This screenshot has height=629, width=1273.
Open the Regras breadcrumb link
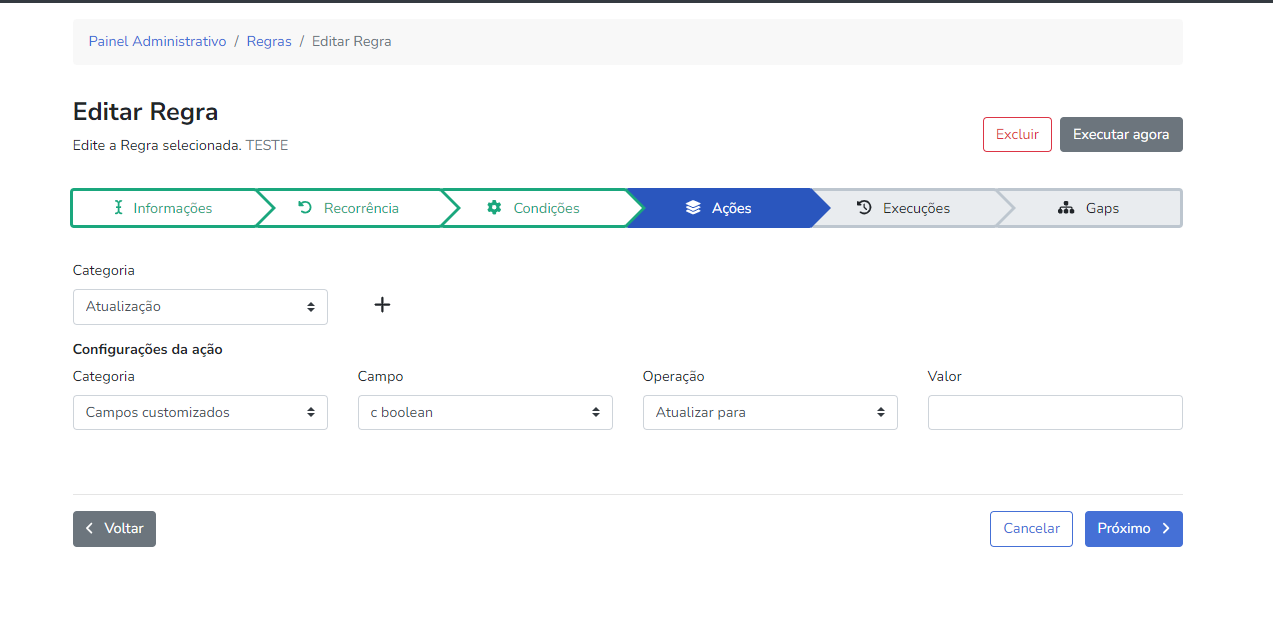(269, 42)
